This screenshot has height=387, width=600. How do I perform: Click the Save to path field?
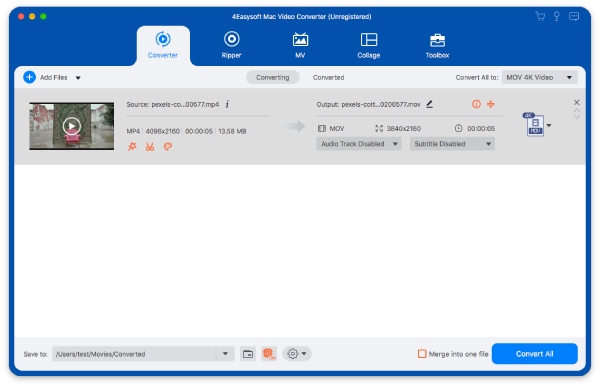(134, 354)
